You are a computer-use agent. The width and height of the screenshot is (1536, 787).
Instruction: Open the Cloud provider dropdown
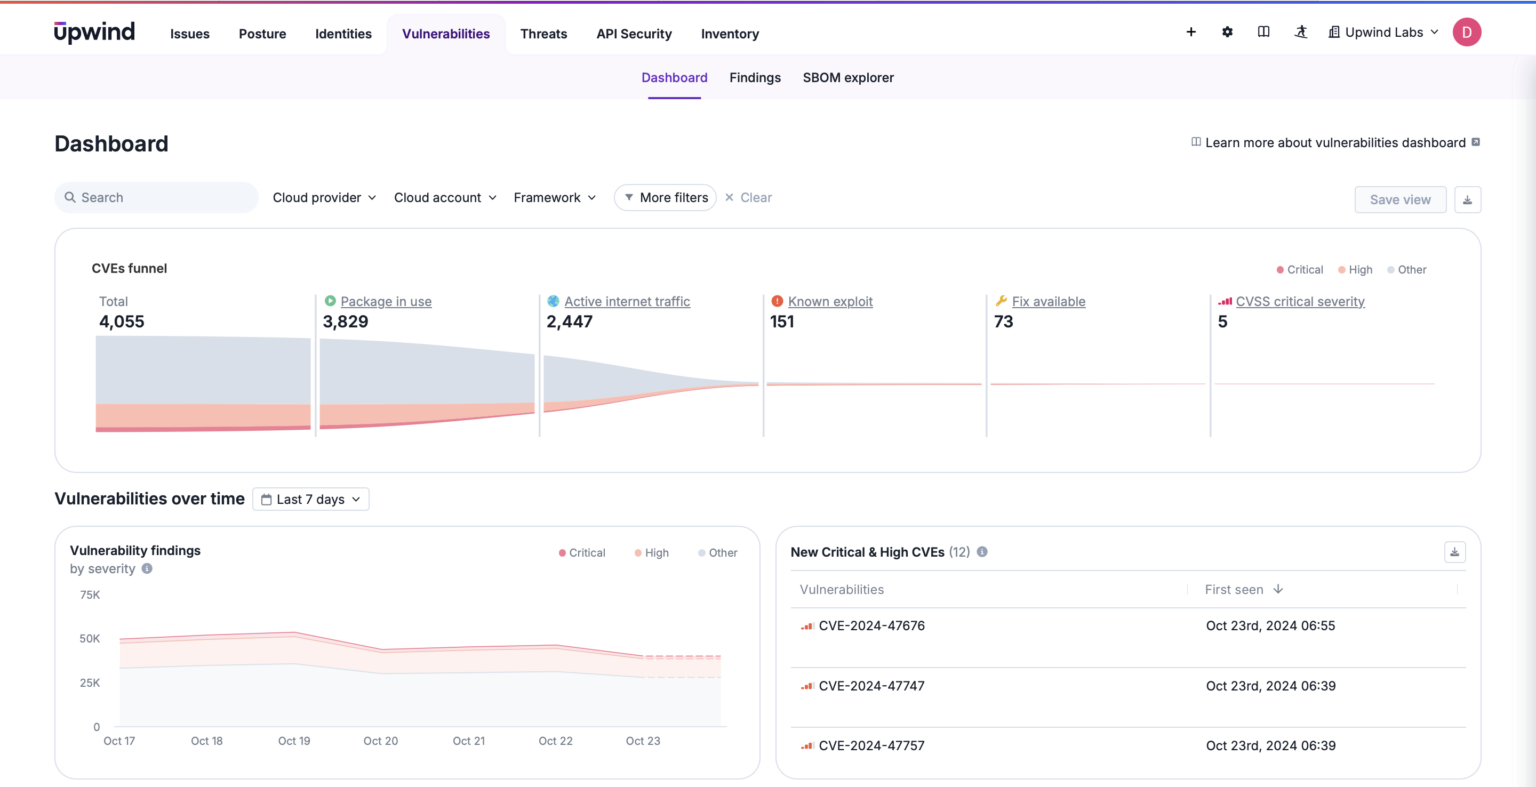point(323,197)
